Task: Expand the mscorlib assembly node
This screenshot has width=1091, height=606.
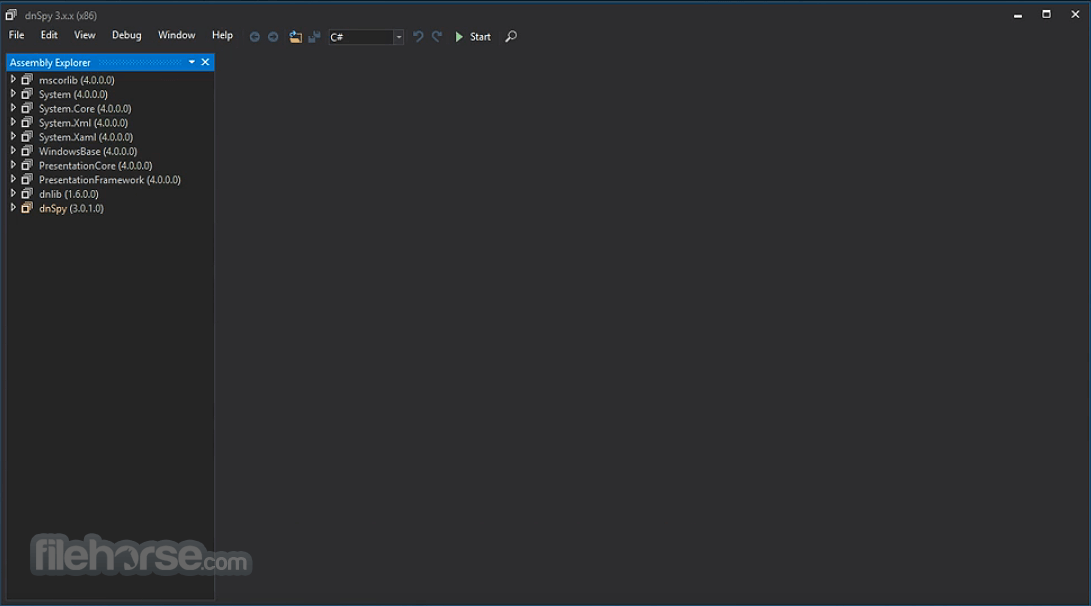Action: coord(13,79)
